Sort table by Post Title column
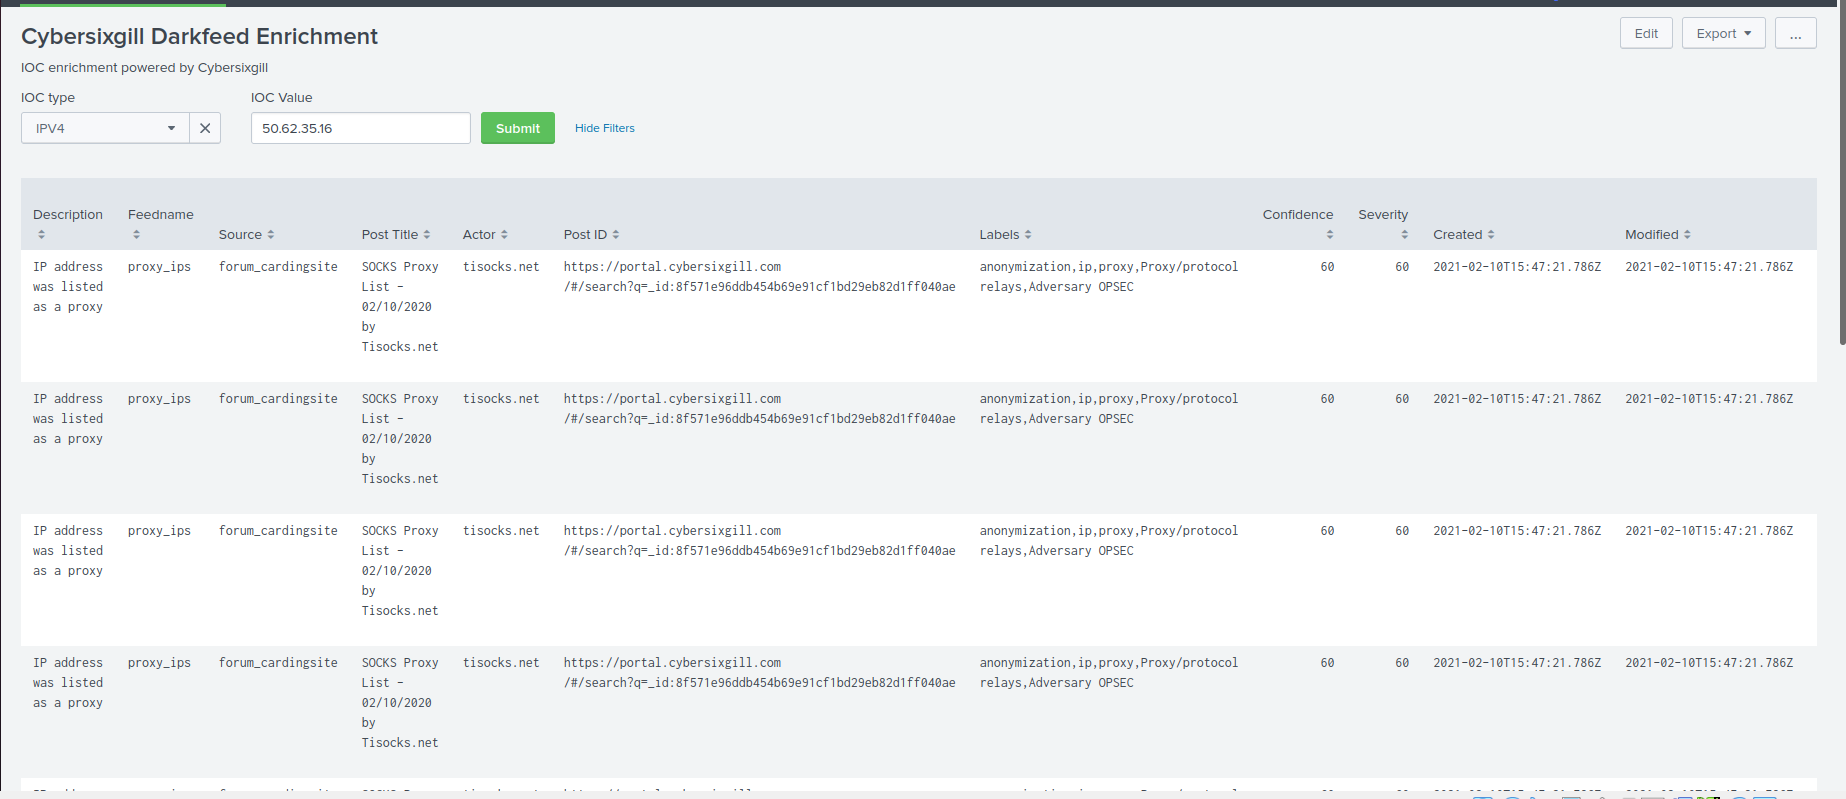The height and width of the screenshot is (799, 1846). tap(396, 234)
